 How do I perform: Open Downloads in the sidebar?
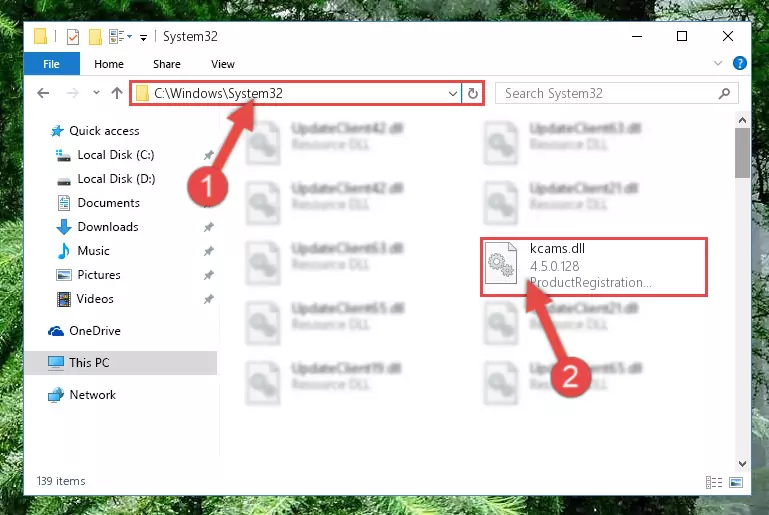(108, 227)
